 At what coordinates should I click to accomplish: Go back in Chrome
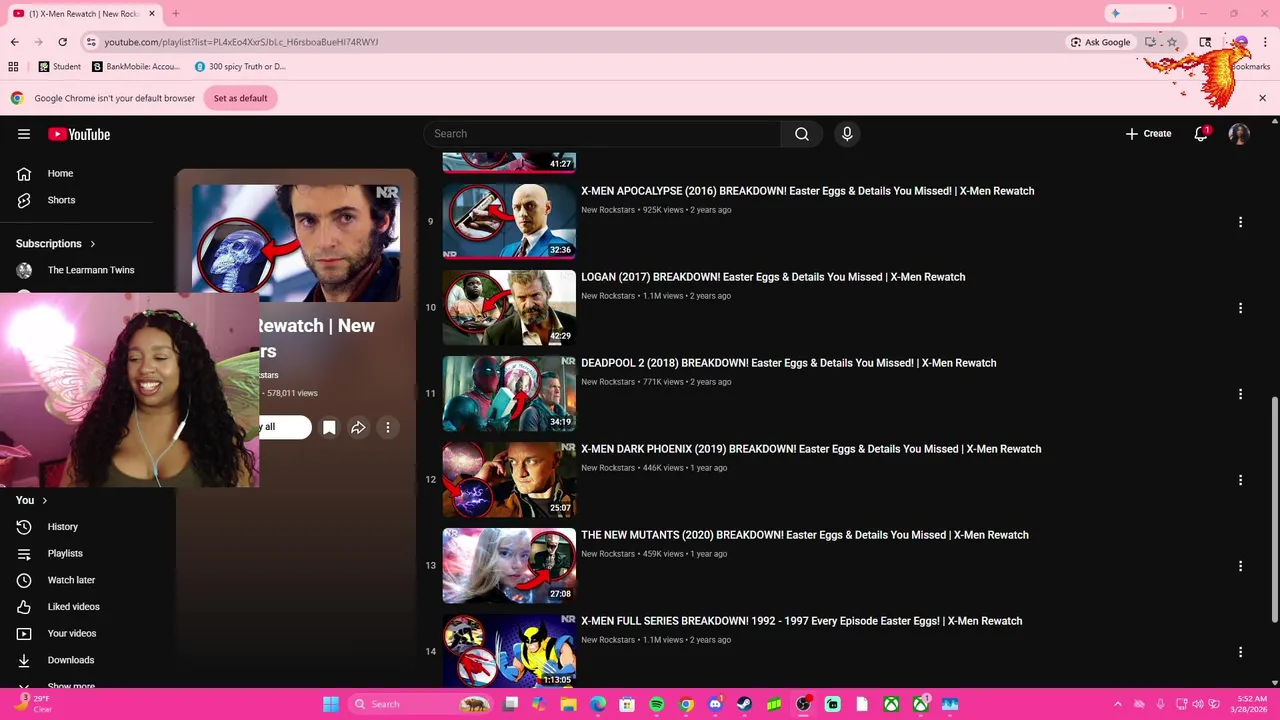point(14,42)
